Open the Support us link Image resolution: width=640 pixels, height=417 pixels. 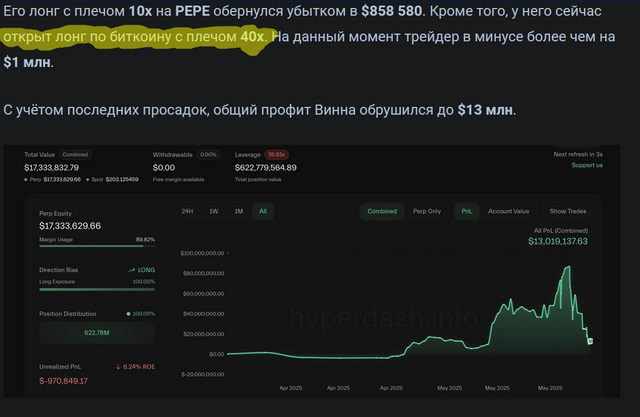[586, 165]
